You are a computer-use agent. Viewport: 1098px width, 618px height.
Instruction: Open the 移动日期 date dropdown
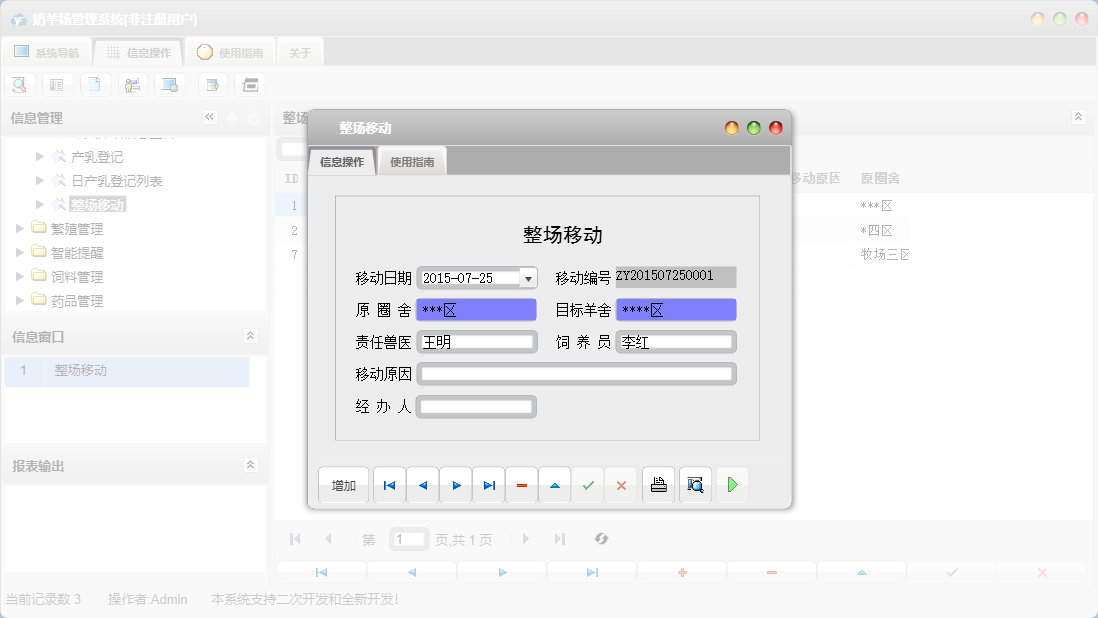[x=527, y=277]
